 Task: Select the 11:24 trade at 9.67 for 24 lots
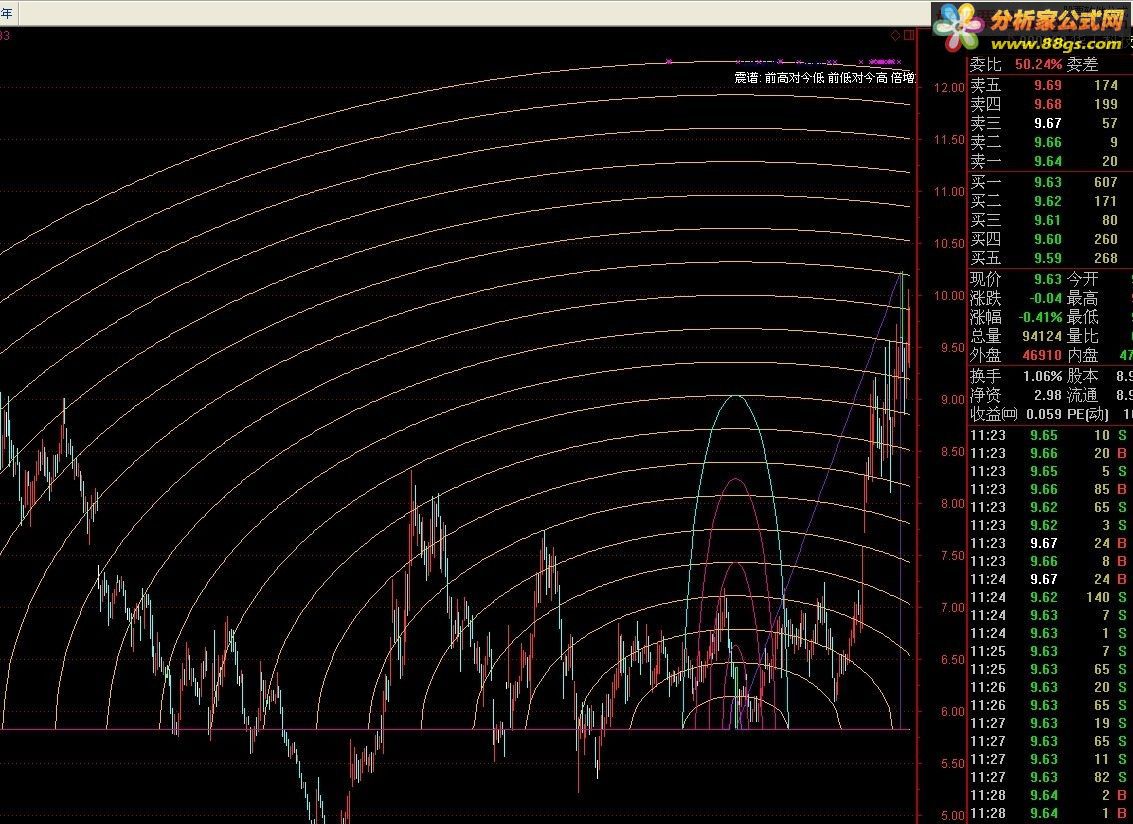1049,580
